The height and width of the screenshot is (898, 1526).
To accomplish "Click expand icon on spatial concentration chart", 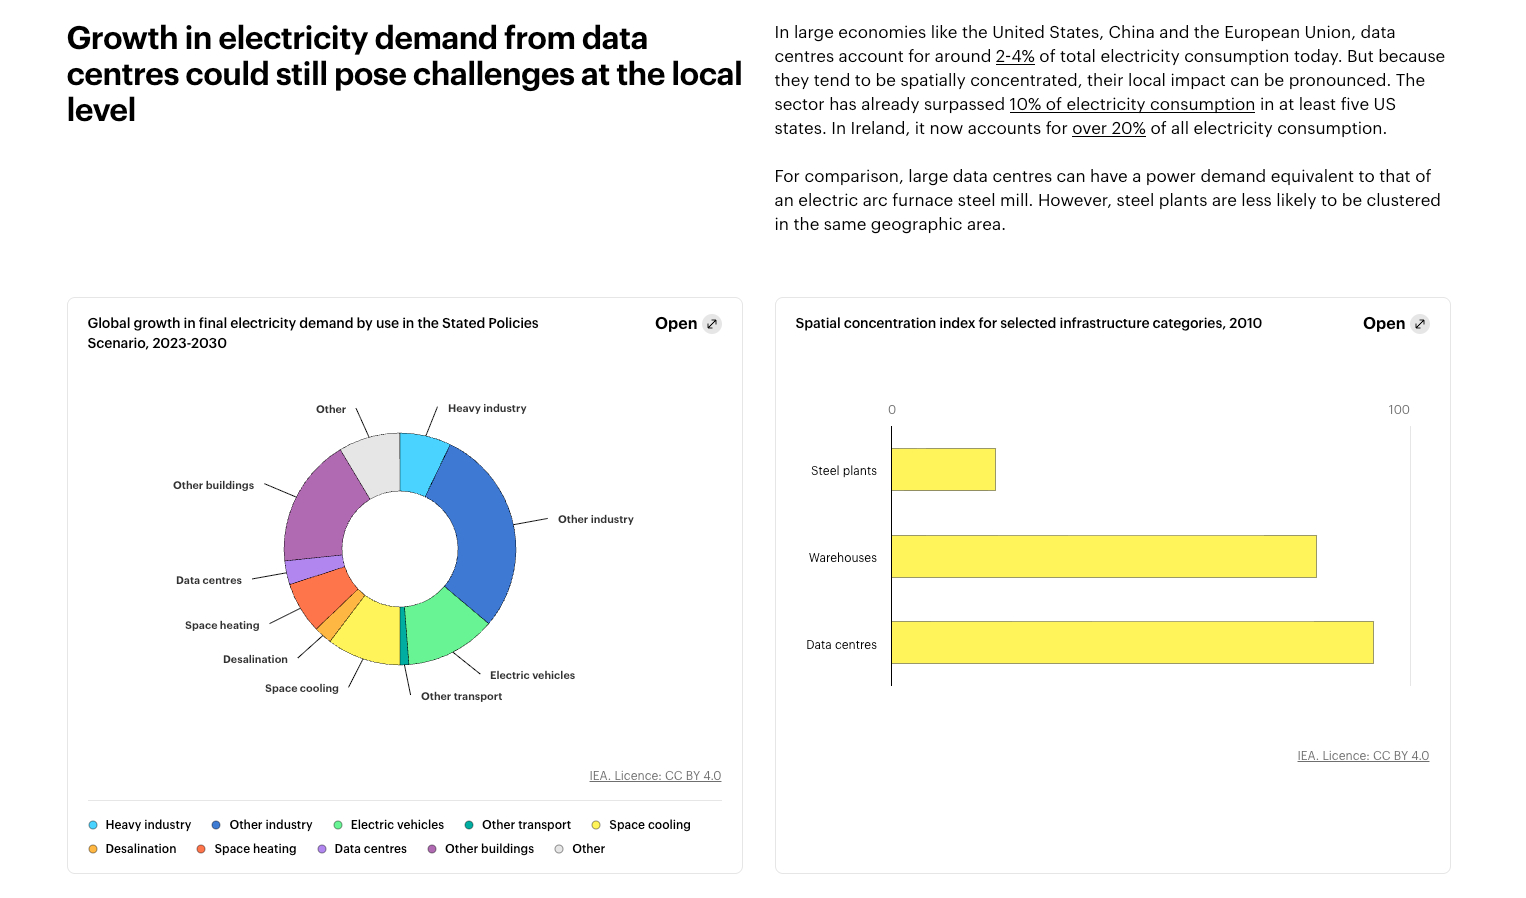I will pyautogui.click(x=1419, y=324).
